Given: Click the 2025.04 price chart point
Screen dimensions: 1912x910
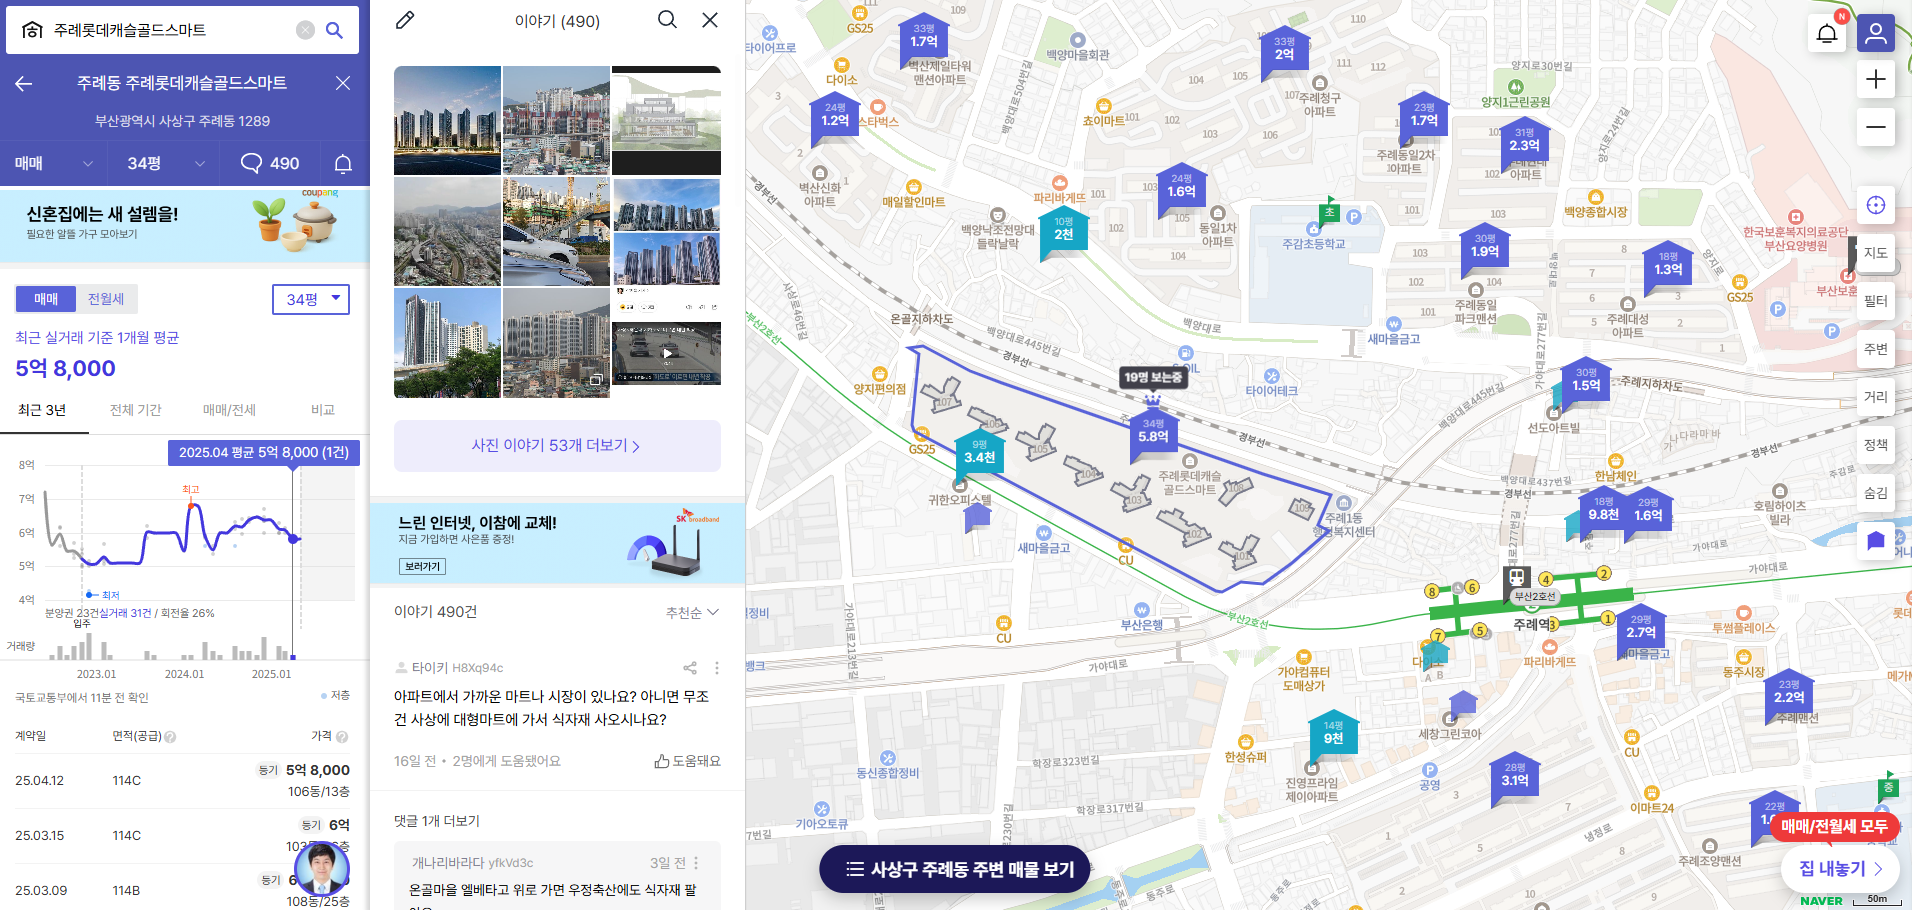Looking at the screenshot, I should coord(294,539).
